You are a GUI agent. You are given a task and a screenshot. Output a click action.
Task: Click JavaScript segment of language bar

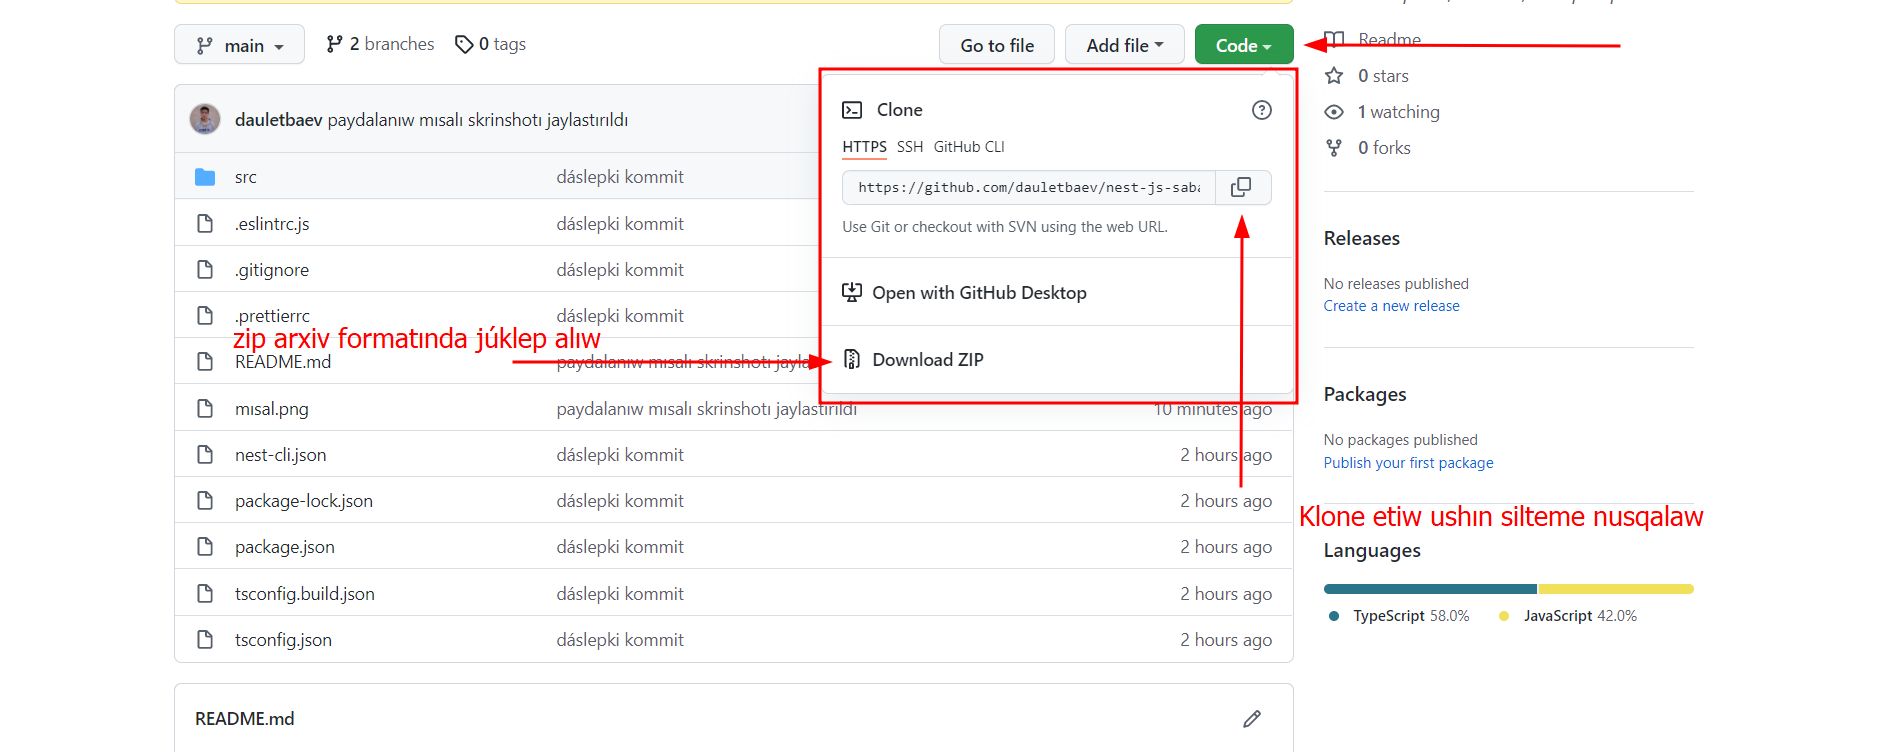[x=1616, y=589]
